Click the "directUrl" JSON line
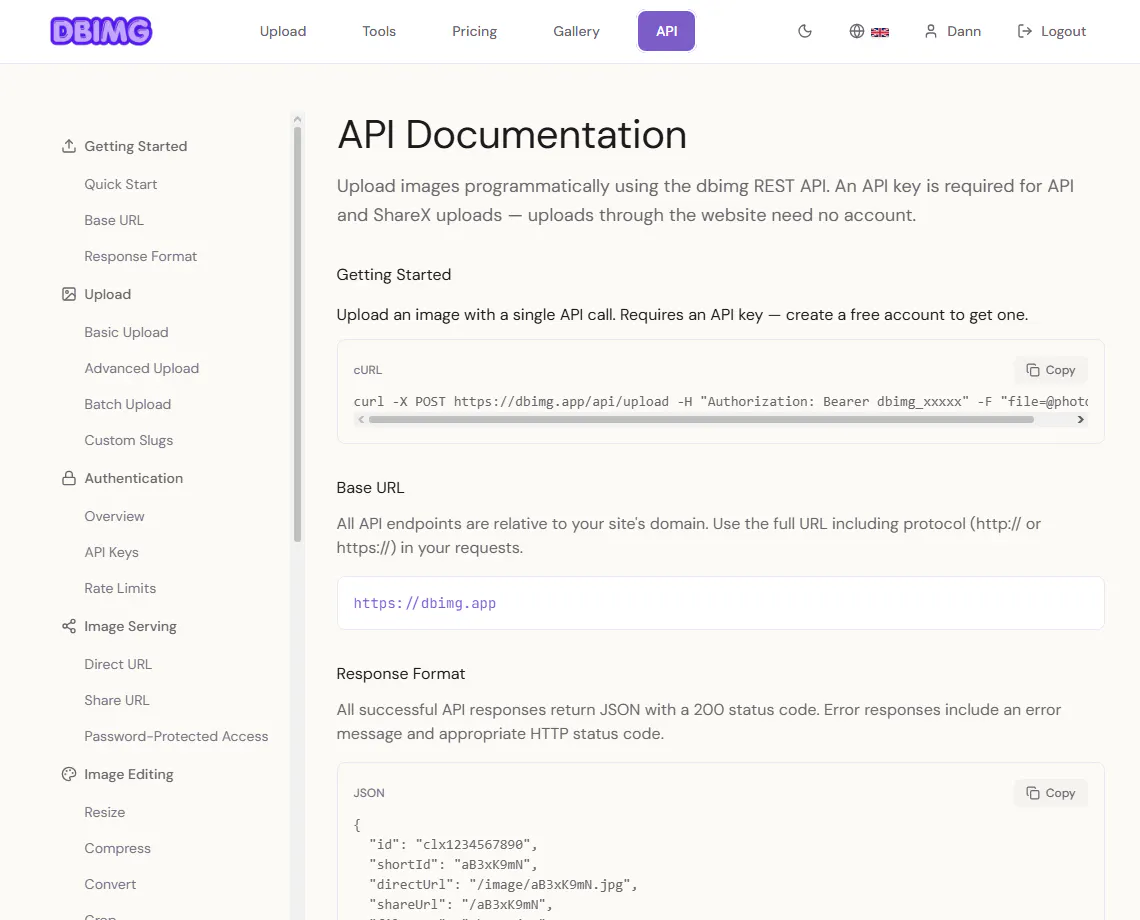 [503, 884]
